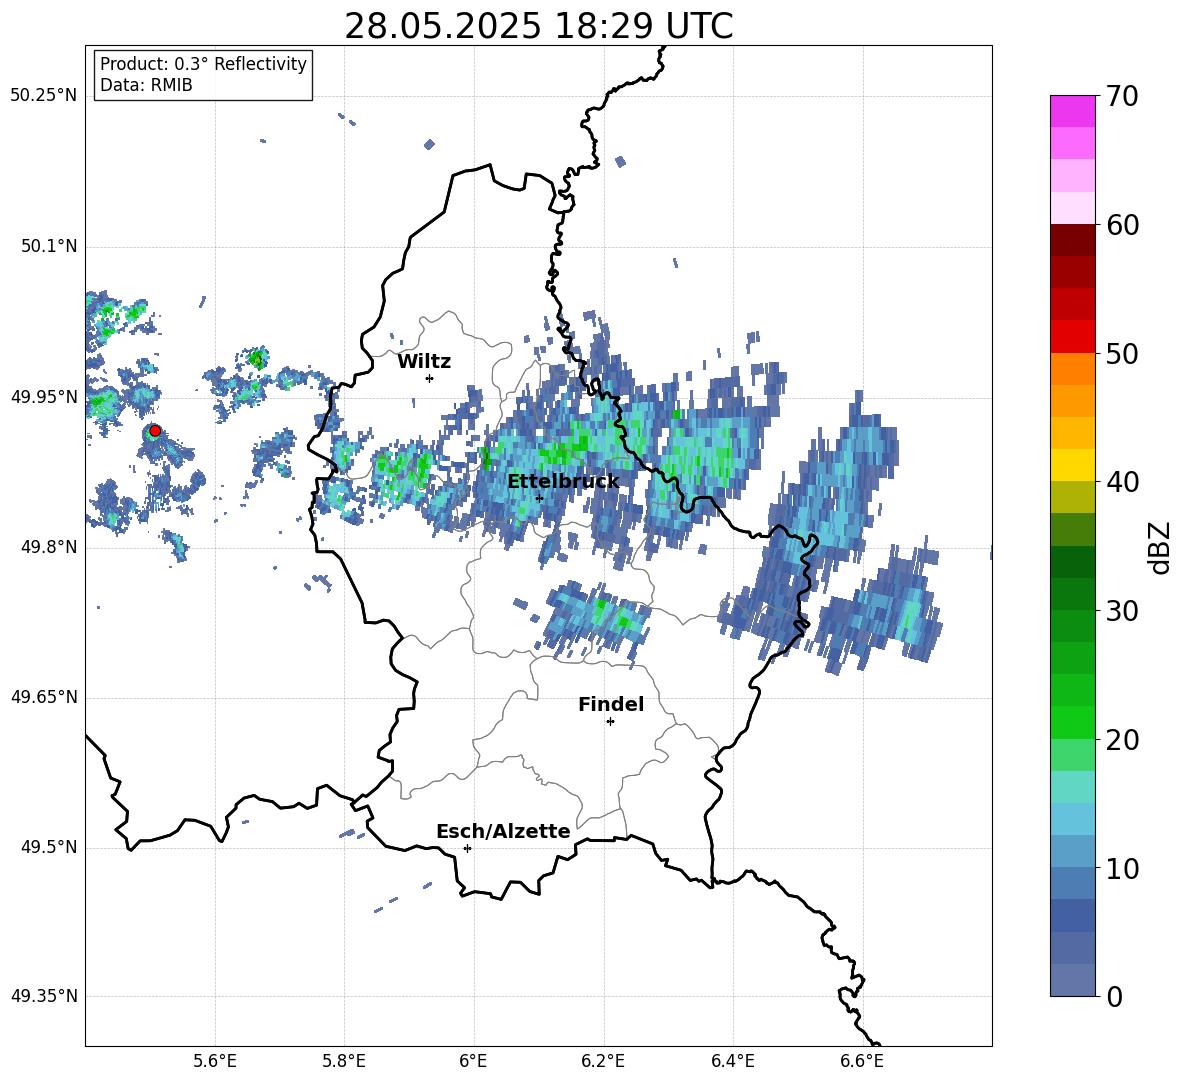Image resolution: width=1184 pixels, height=1081 pixels.
Task: Click the 'Findel' city label
Action: pos(611,704)
